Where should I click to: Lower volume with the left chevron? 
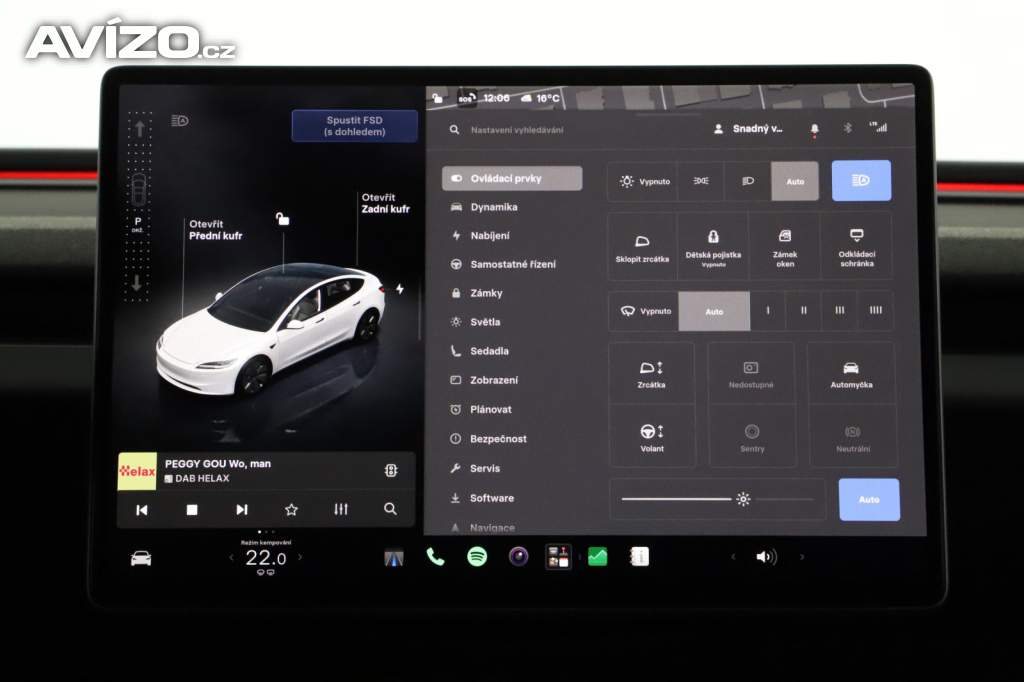pyautogui.click(x=733, y=557)
